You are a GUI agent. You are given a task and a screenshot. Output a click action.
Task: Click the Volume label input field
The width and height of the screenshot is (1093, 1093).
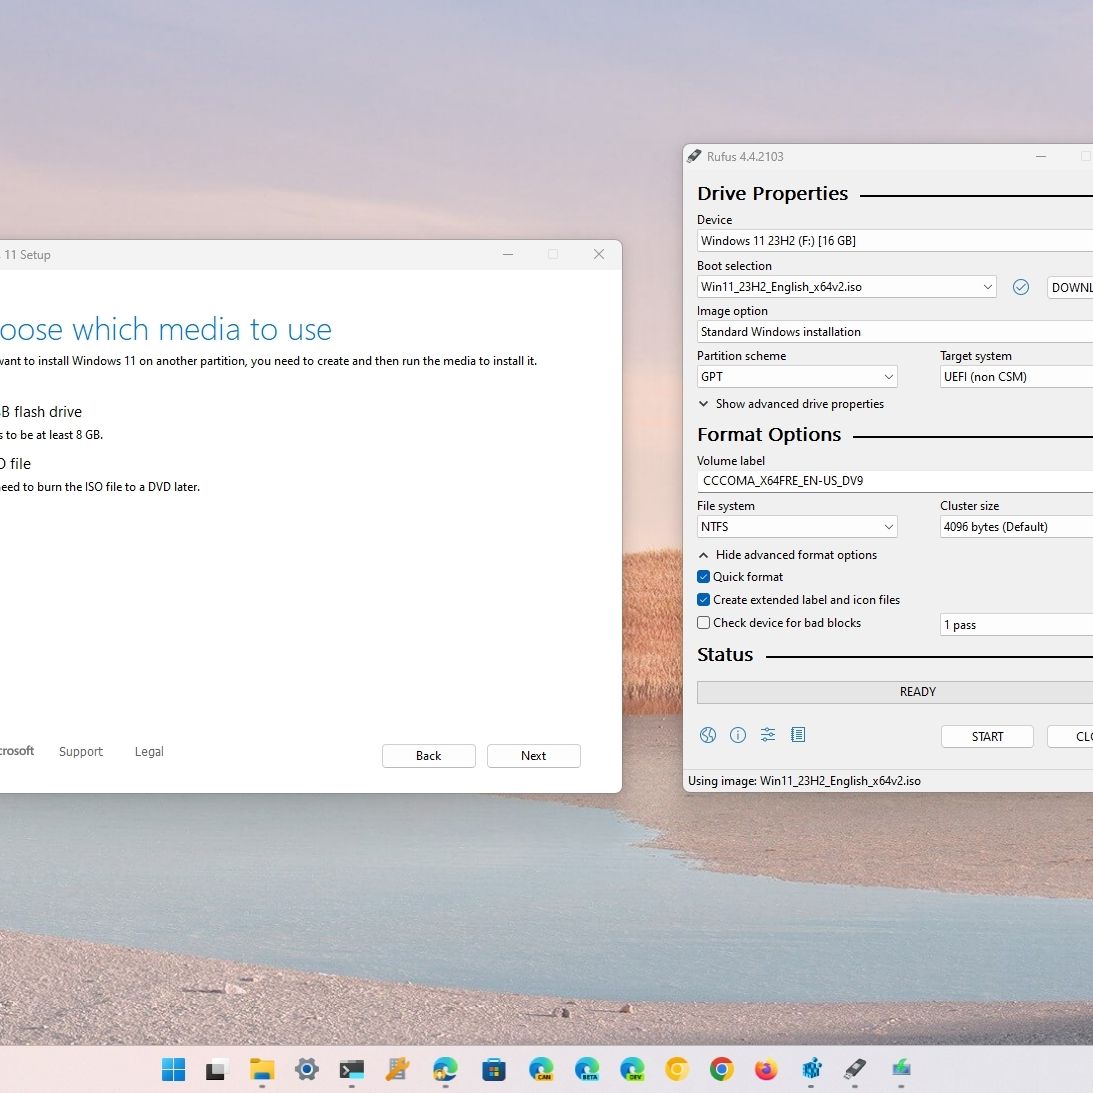895,481
